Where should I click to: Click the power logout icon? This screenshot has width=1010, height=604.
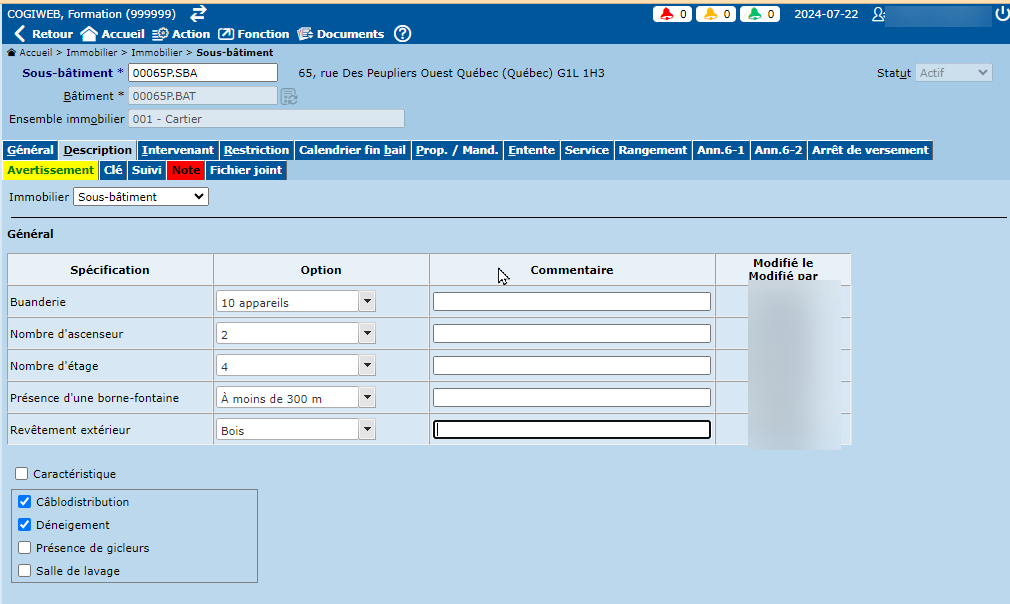click(1001, 14)
